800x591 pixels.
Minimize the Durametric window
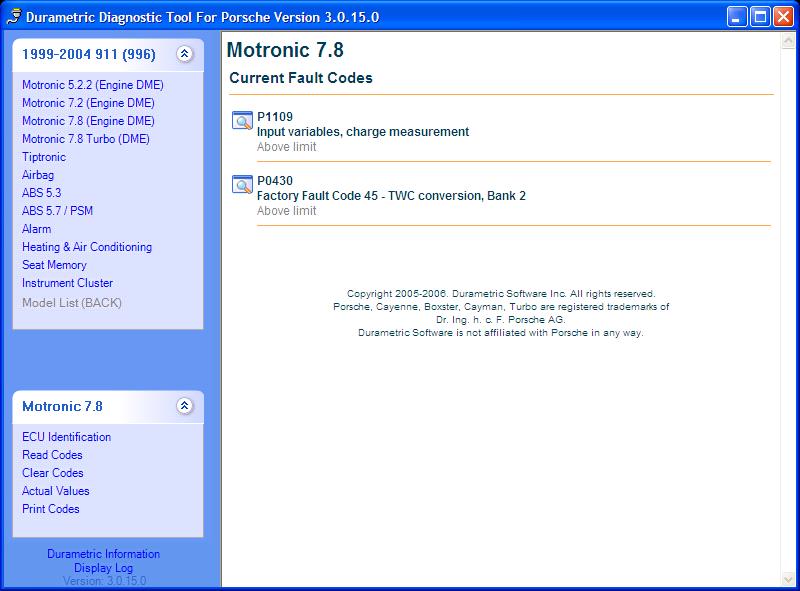coord(737,17)
